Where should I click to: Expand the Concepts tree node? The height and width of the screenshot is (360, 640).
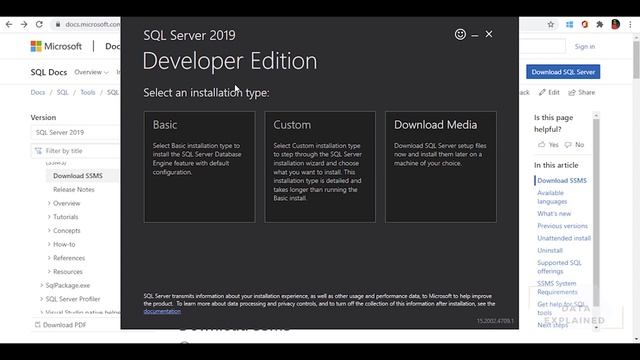pos(49,231)
